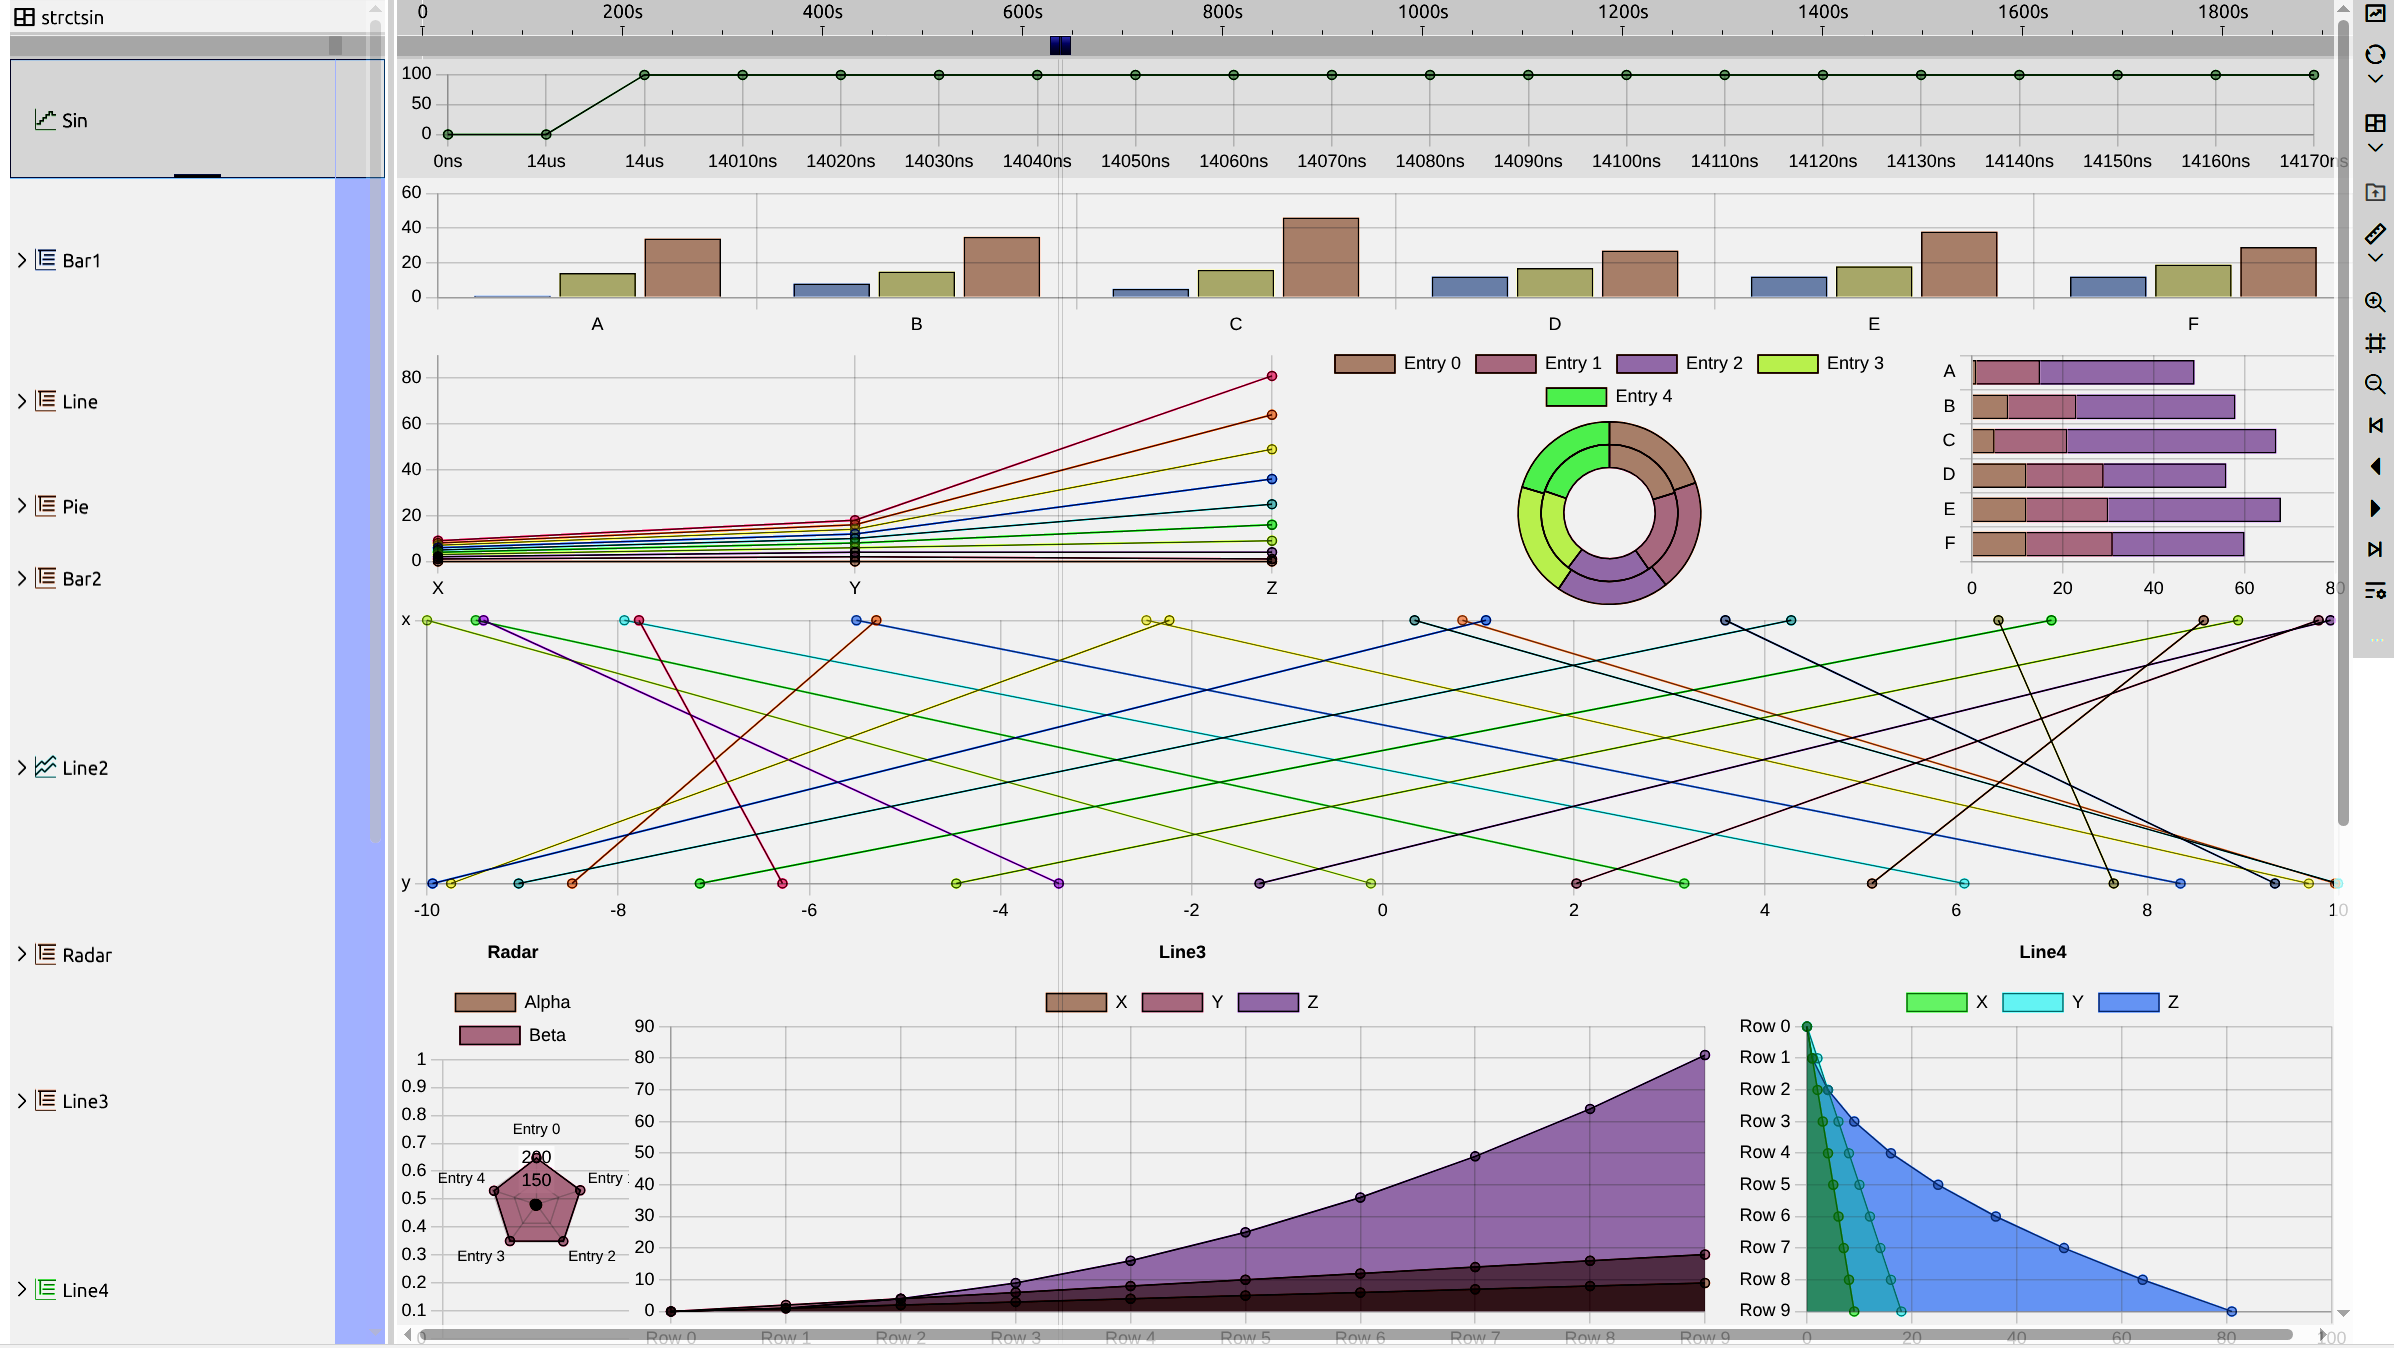
Task: Step forward with the right arrow
Action: tap(2375, 508)
